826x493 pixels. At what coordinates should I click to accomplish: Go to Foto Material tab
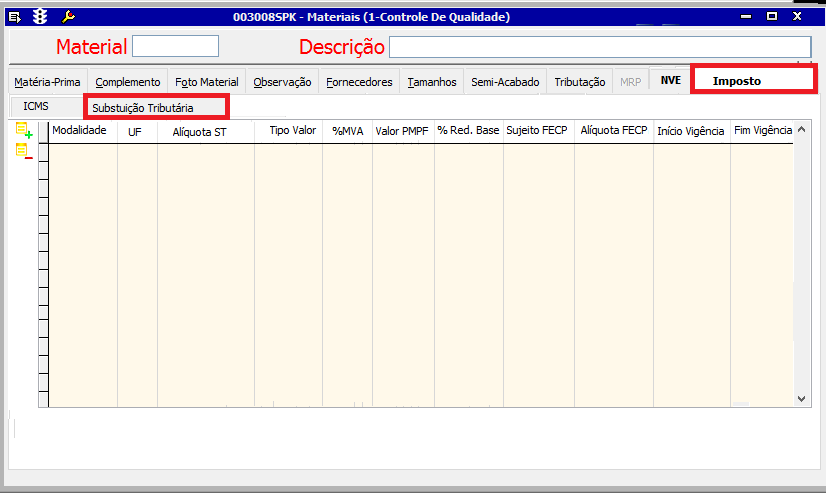click(x=207, y=82)
